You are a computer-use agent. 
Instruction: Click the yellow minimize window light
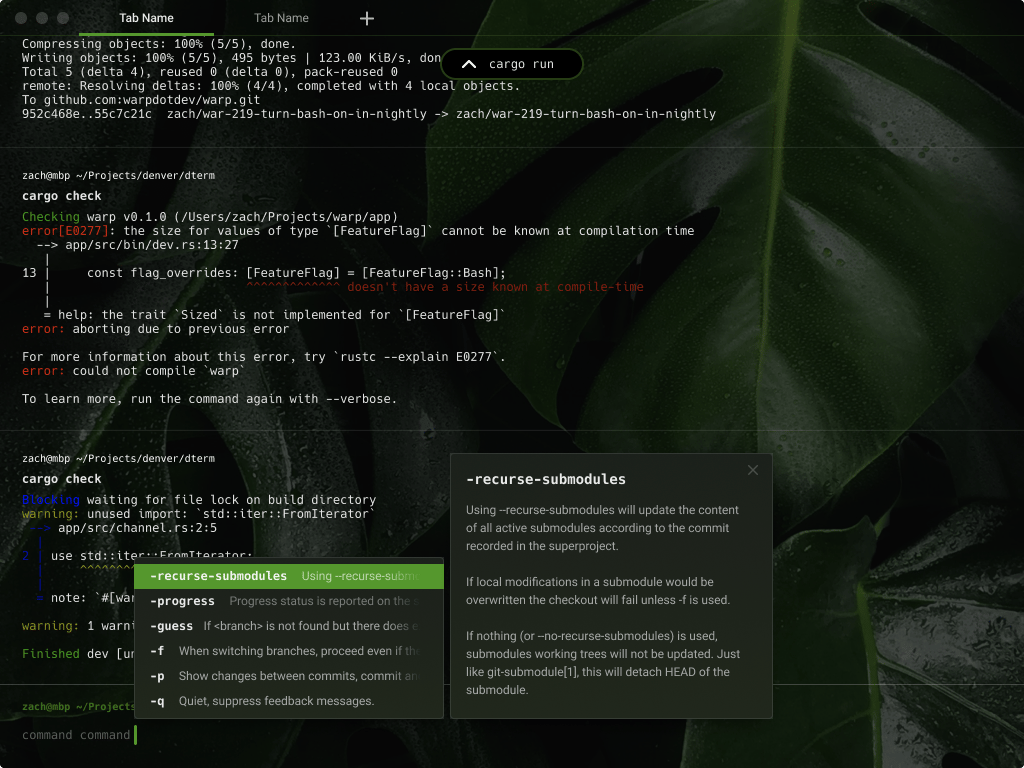click(x=42, y=18)
